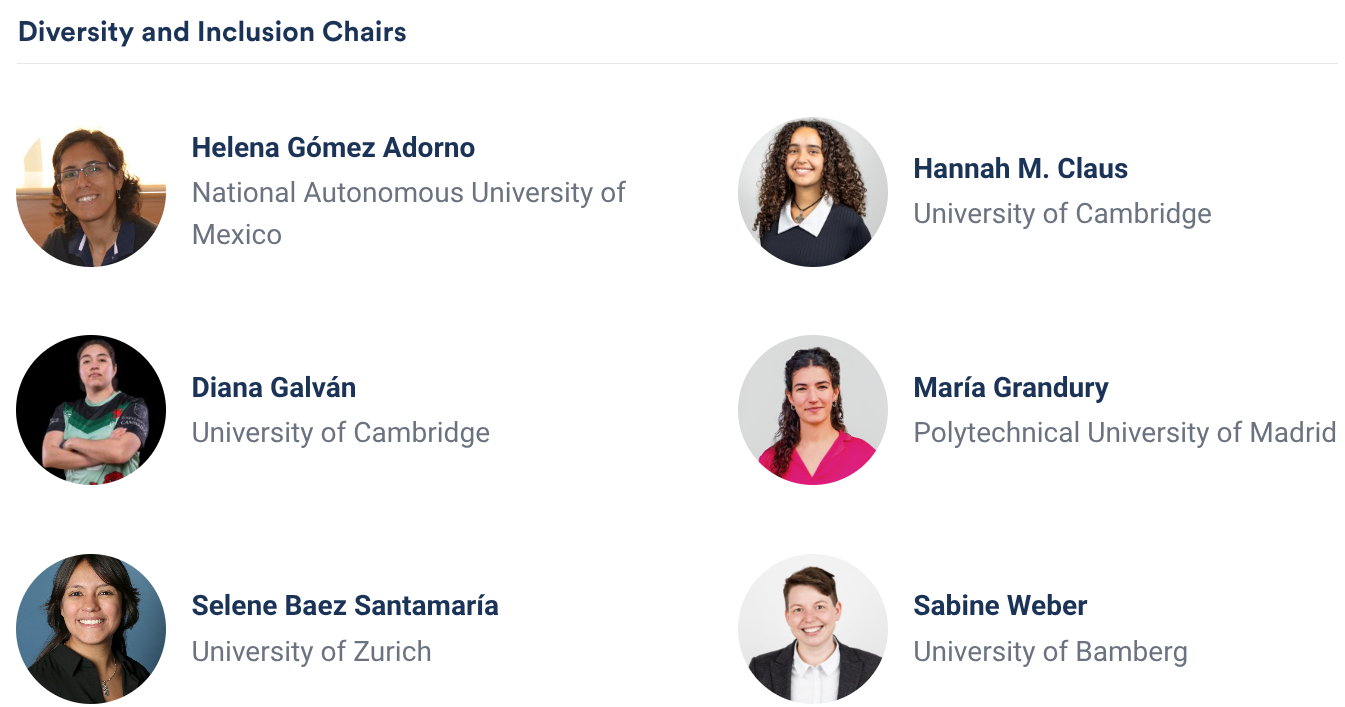Open the photo beside Selene Baez Santamaría
The width and height of the screenshot is (1345, 707).
(91, 628)
